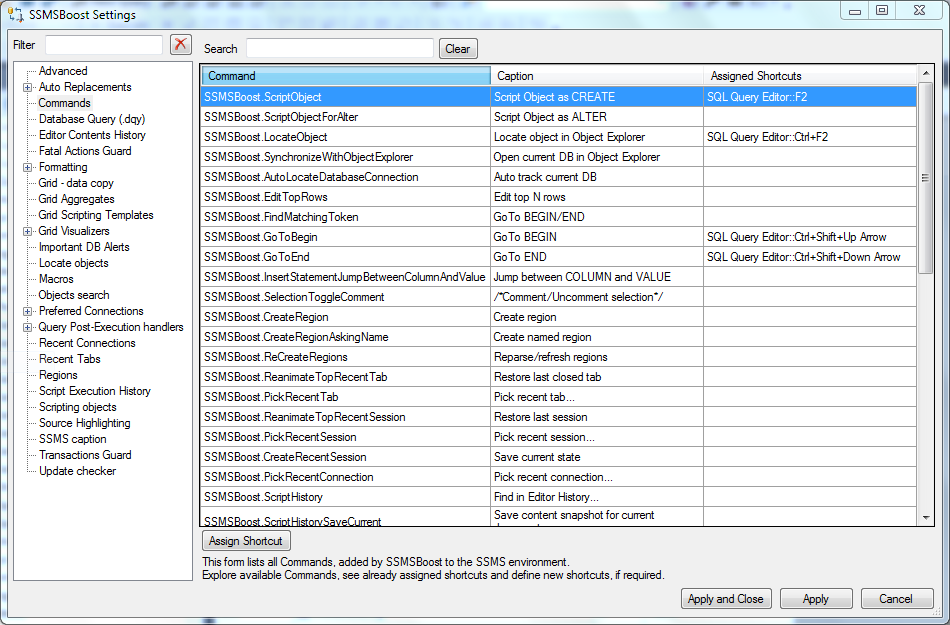Select SSMS caption in the tree
The width and height of the screenshot is (950, 625).
coord(72,439)
